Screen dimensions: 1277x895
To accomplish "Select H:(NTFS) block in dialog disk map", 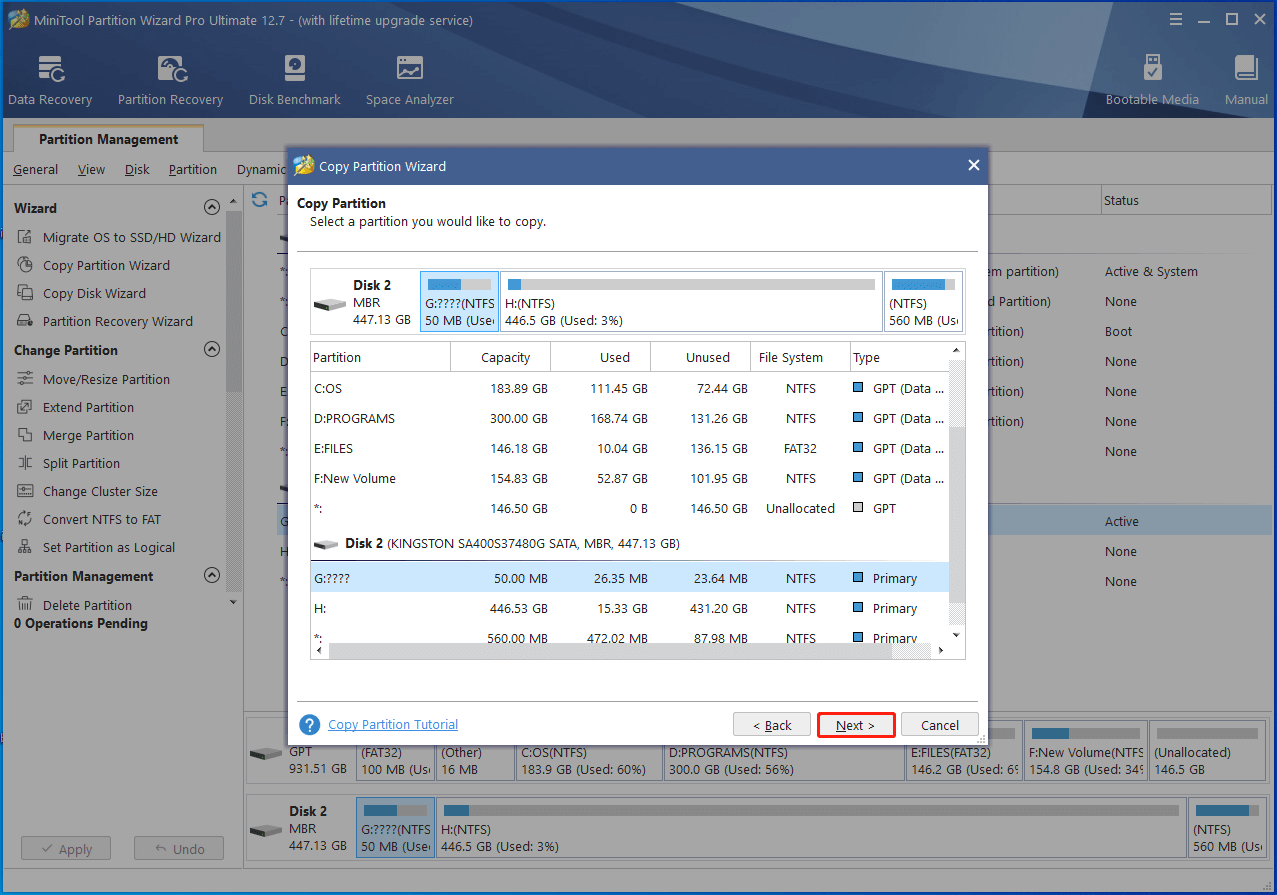I will [x=691, y=301].
